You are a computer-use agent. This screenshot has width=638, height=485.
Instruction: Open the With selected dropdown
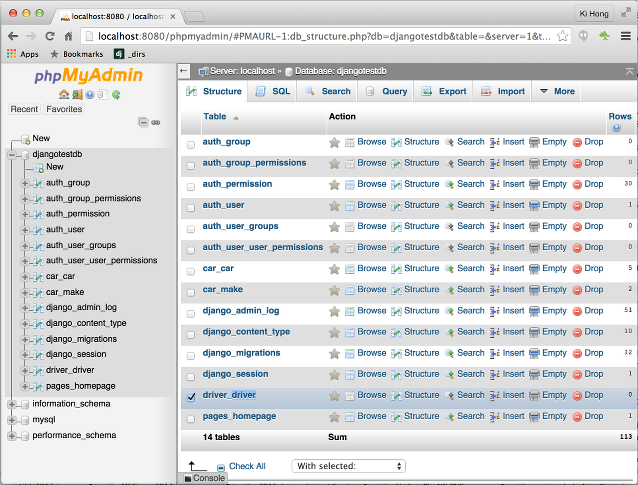(349, 466)
